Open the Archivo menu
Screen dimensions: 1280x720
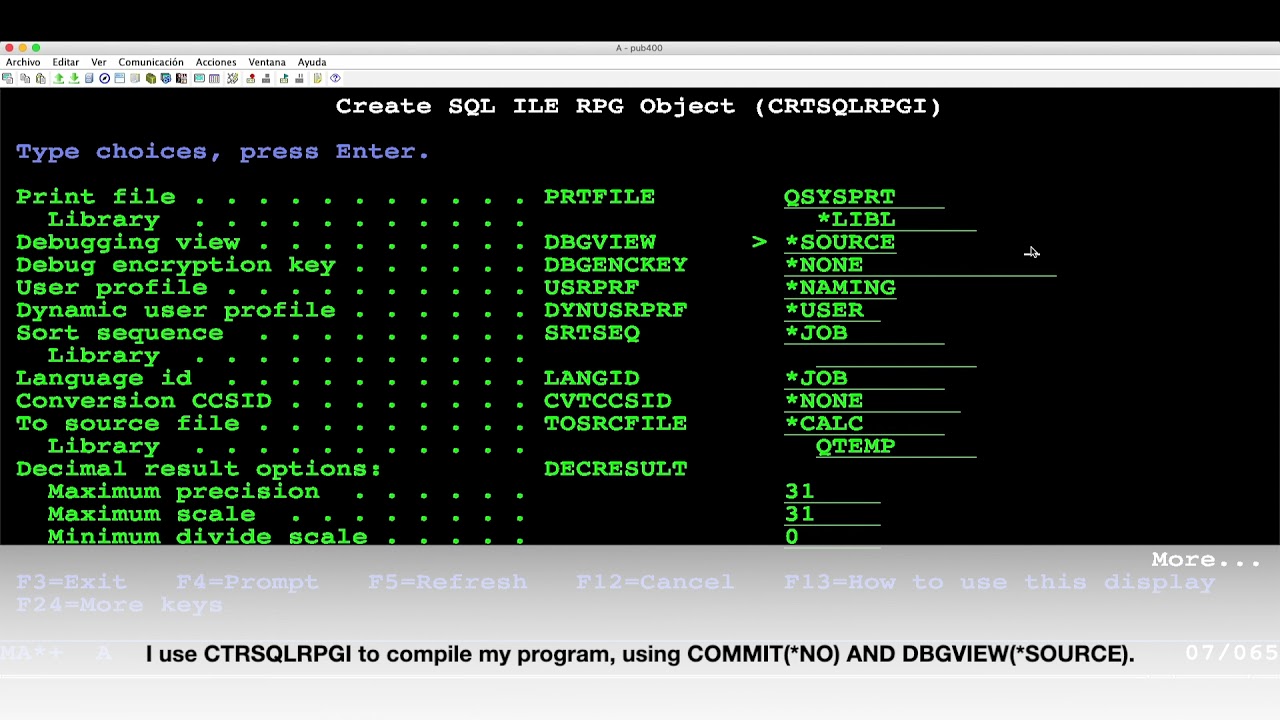coord(23,62)
